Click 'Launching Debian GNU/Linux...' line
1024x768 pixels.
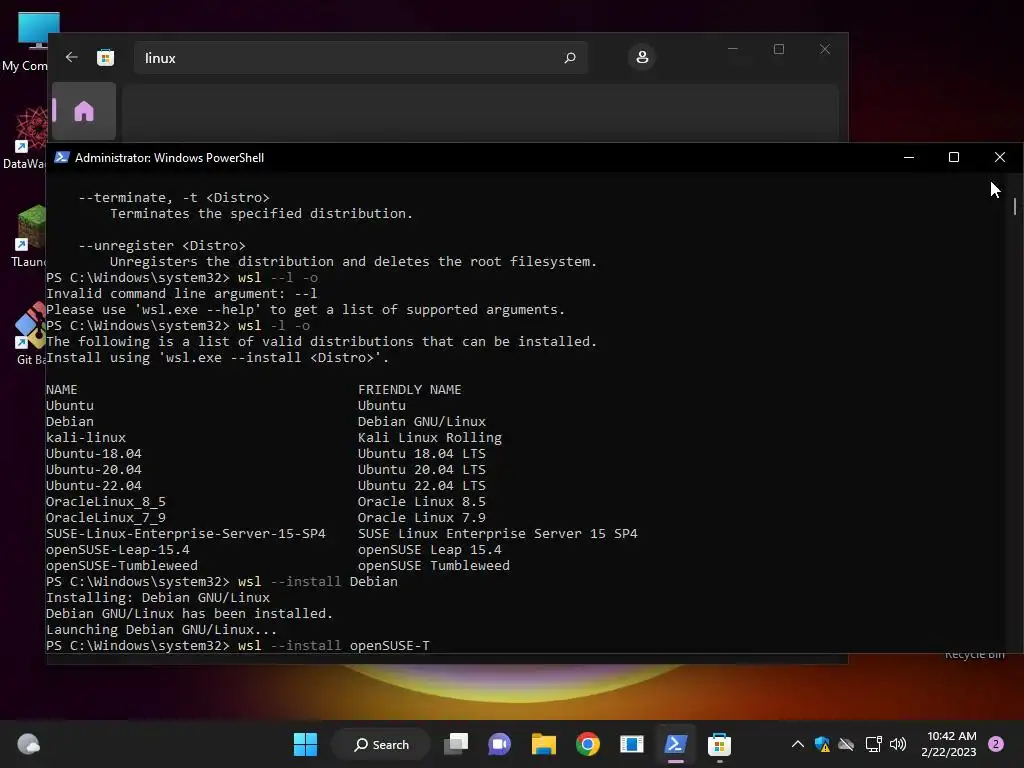(x=161, y=630)
